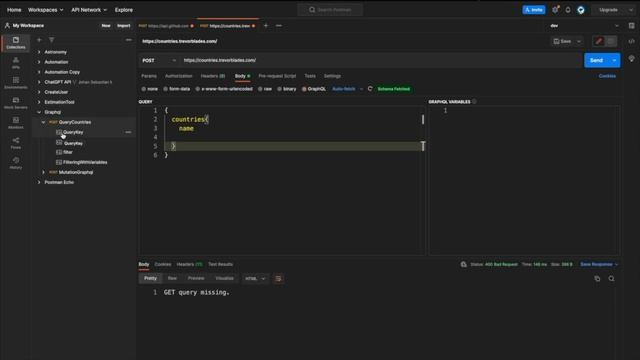Image resolution: width=640 pixels, height=360 pixels.
Task: Open the APIs sidebar panel
Action: click(x=16, y=63)
